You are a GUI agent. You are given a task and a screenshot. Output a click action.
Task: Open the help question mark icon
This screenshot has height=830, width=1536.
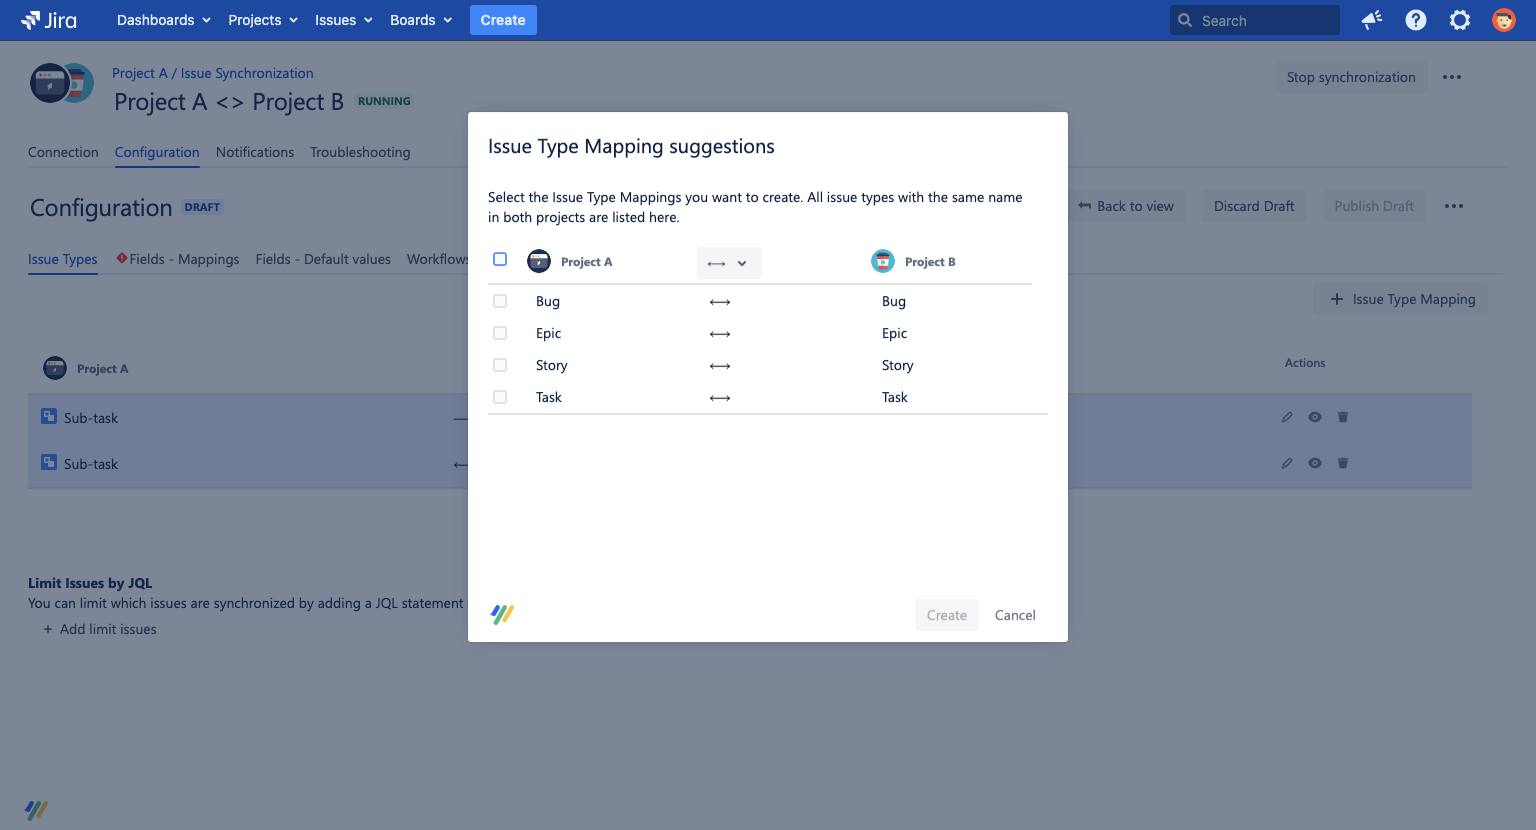coord(1415,20)
